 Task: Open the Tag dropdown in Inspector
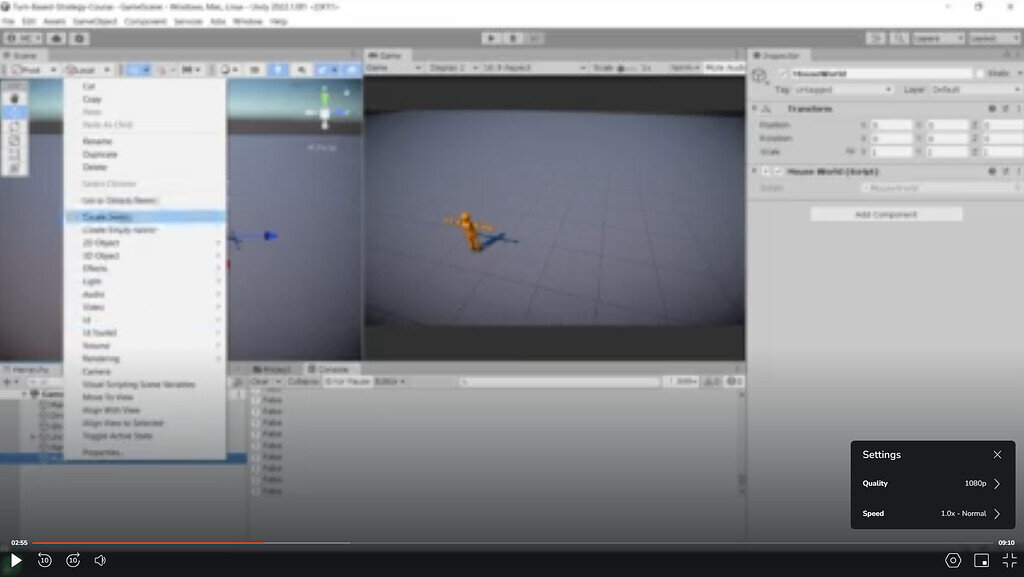pyautogui.click(x=842, y=90)
